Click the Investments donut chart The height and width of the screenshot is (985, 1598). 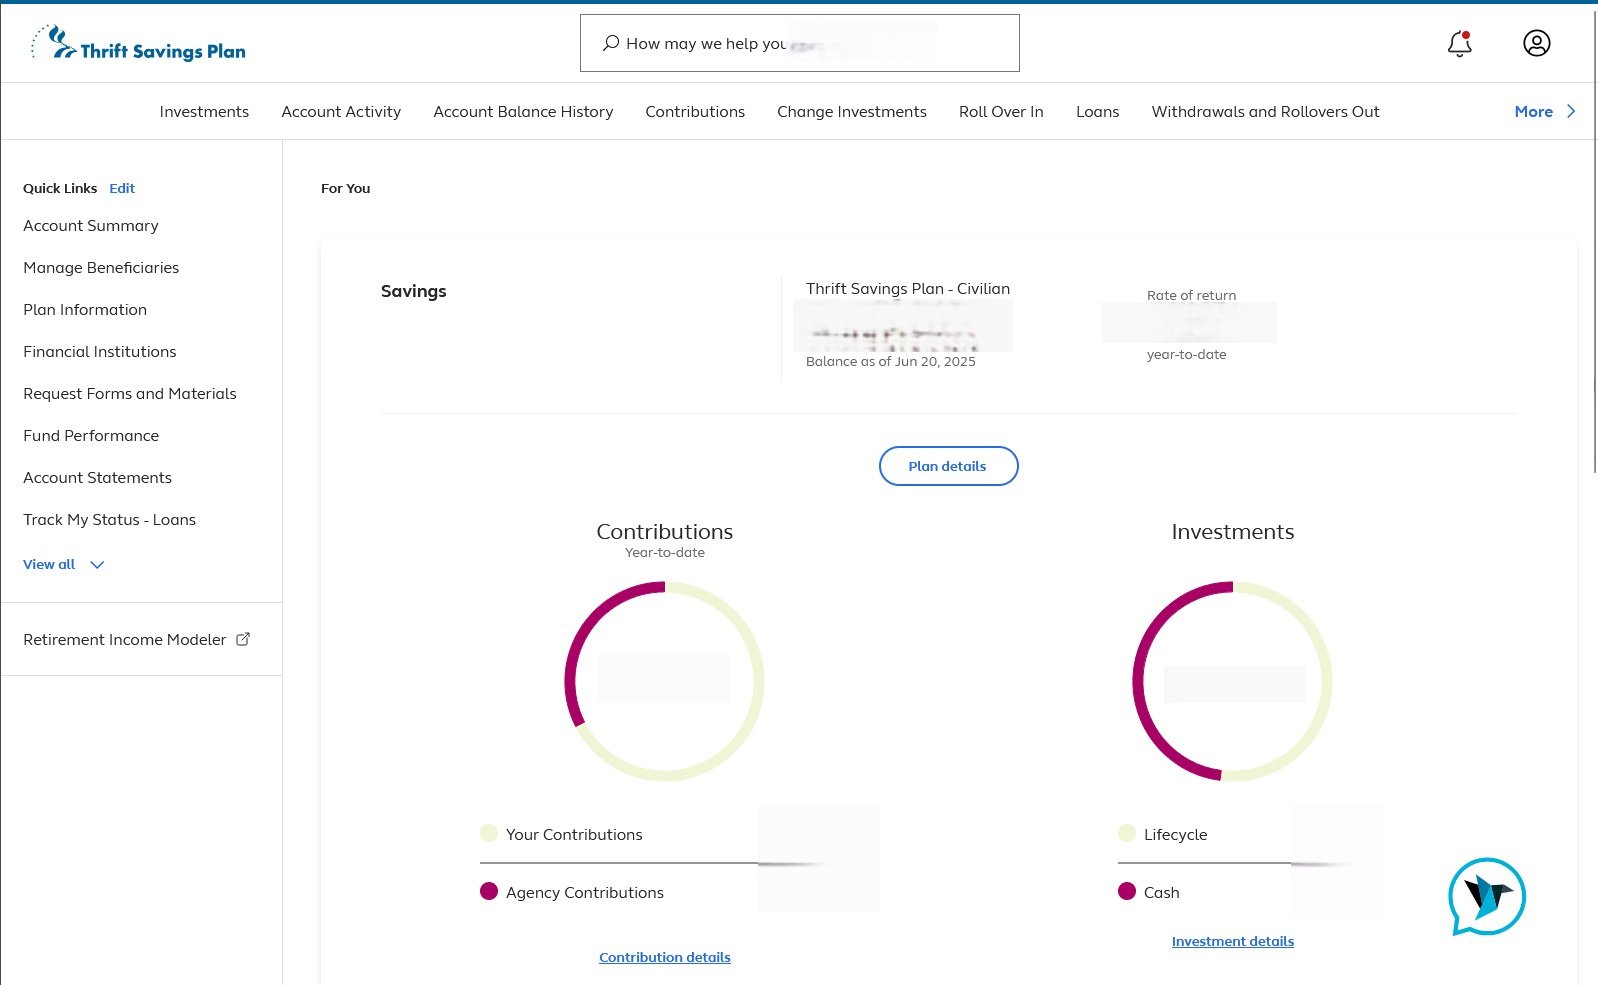coord(1232,681)
